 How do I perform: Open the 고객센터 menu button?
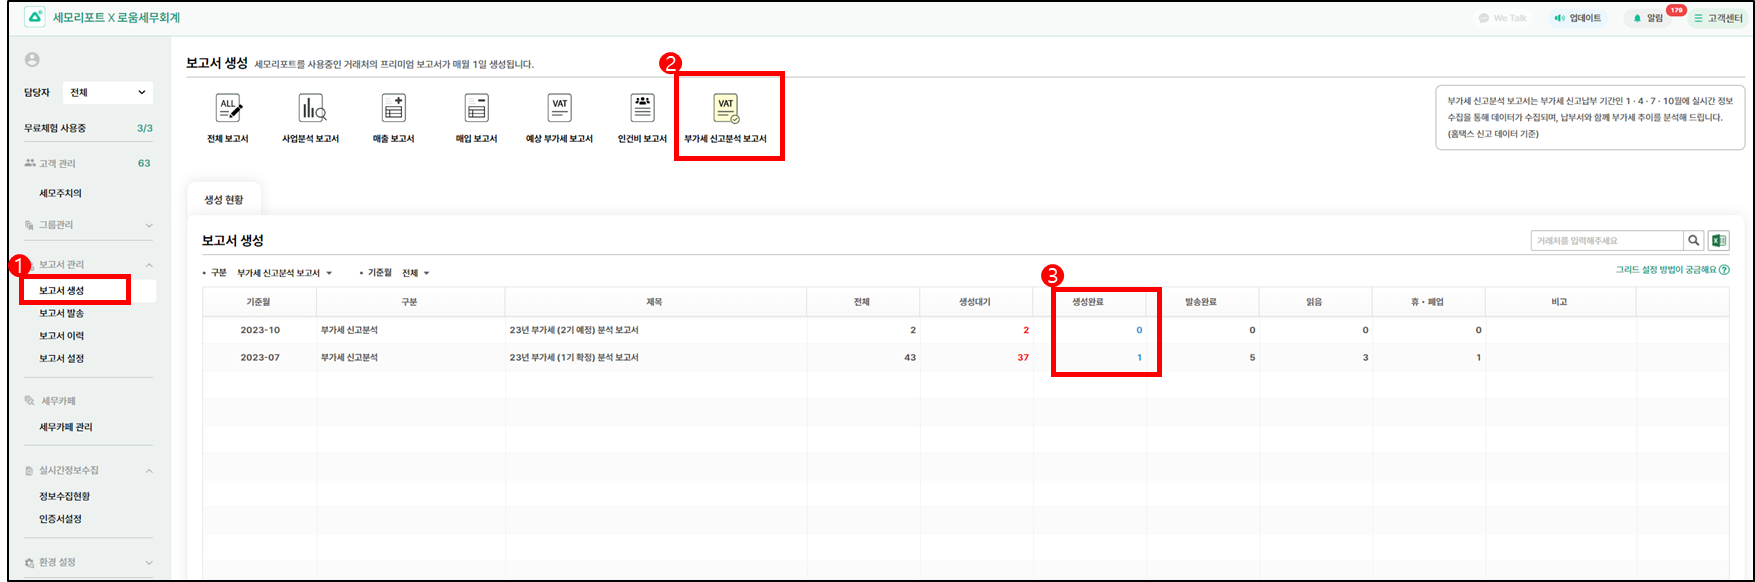click(1716, 18)
